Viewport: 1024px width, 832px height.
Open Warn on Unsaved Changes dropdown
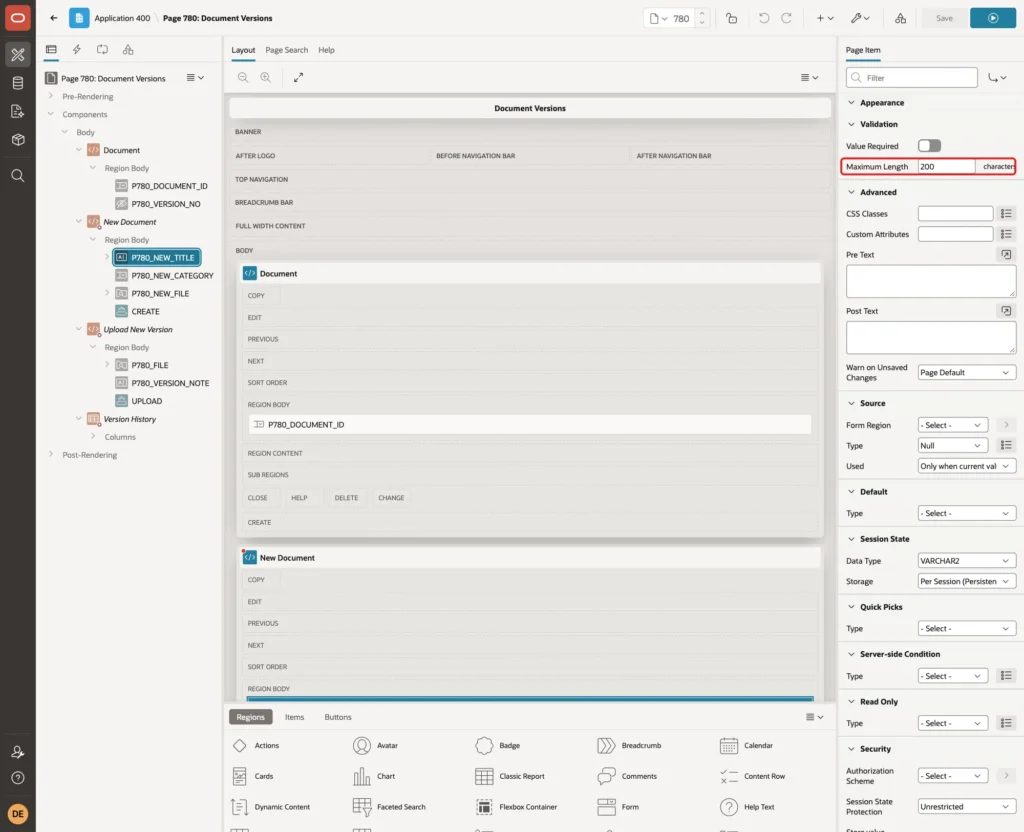coord(967,372)
